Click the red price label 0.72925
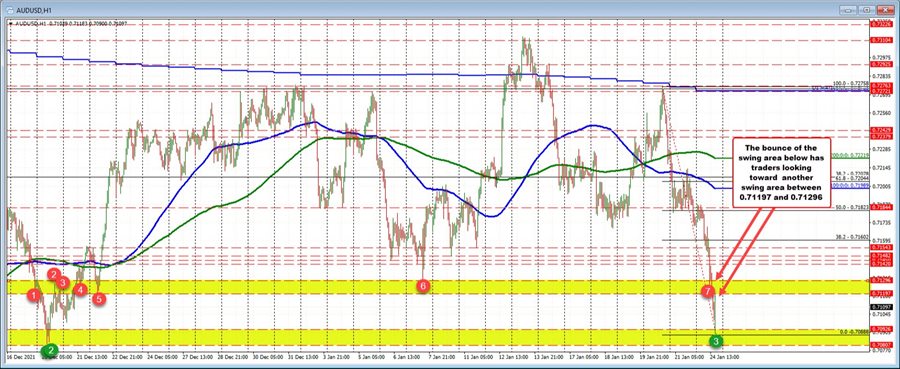Viewport: 900px width, 369px height. coord(881,64)
